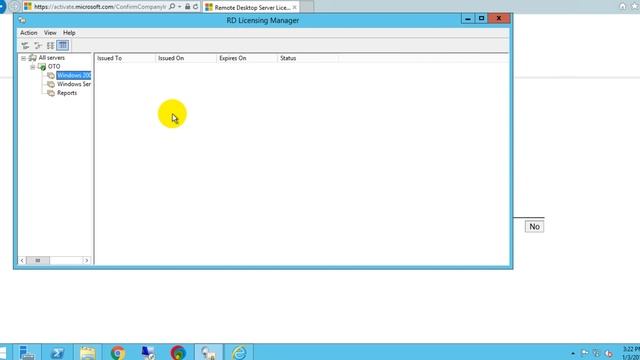The height and width of the screenshot is (360, 640).
Task: Click the browser Home icon
Action: click(x=622, y=6)
